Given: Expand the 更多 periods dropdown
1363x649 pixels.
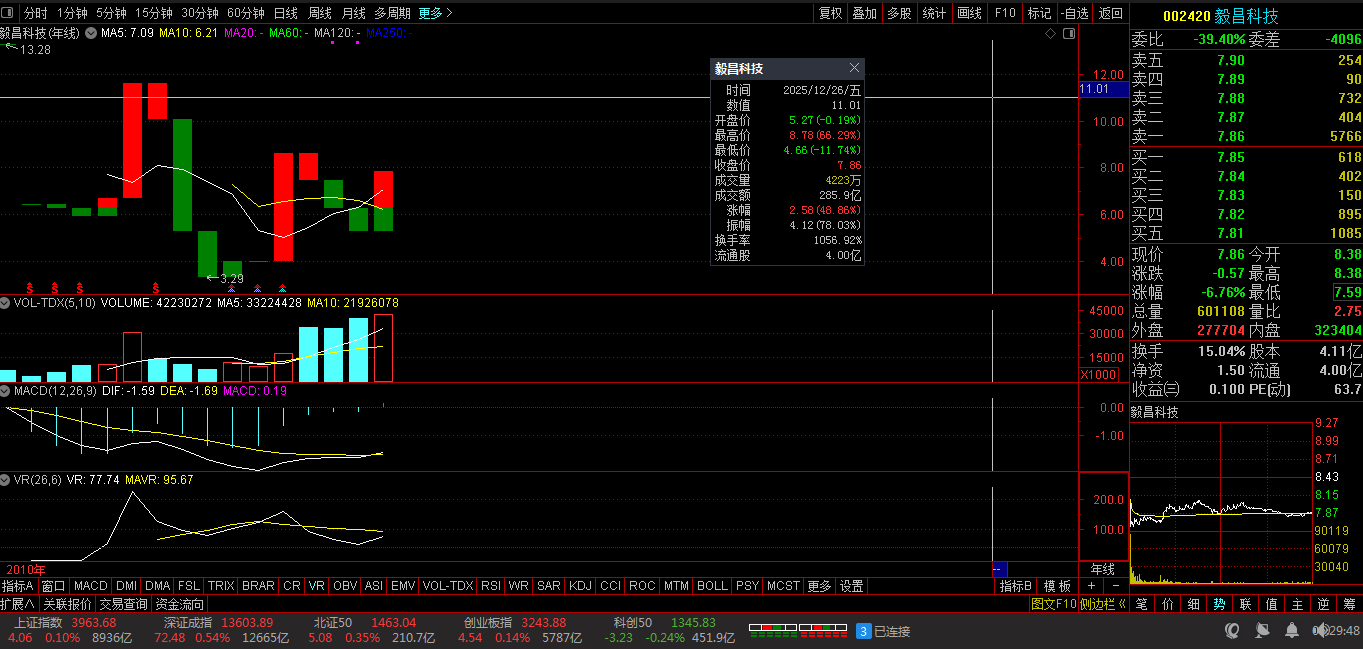Looking at the screenshot, I should [x=435, y=13].
